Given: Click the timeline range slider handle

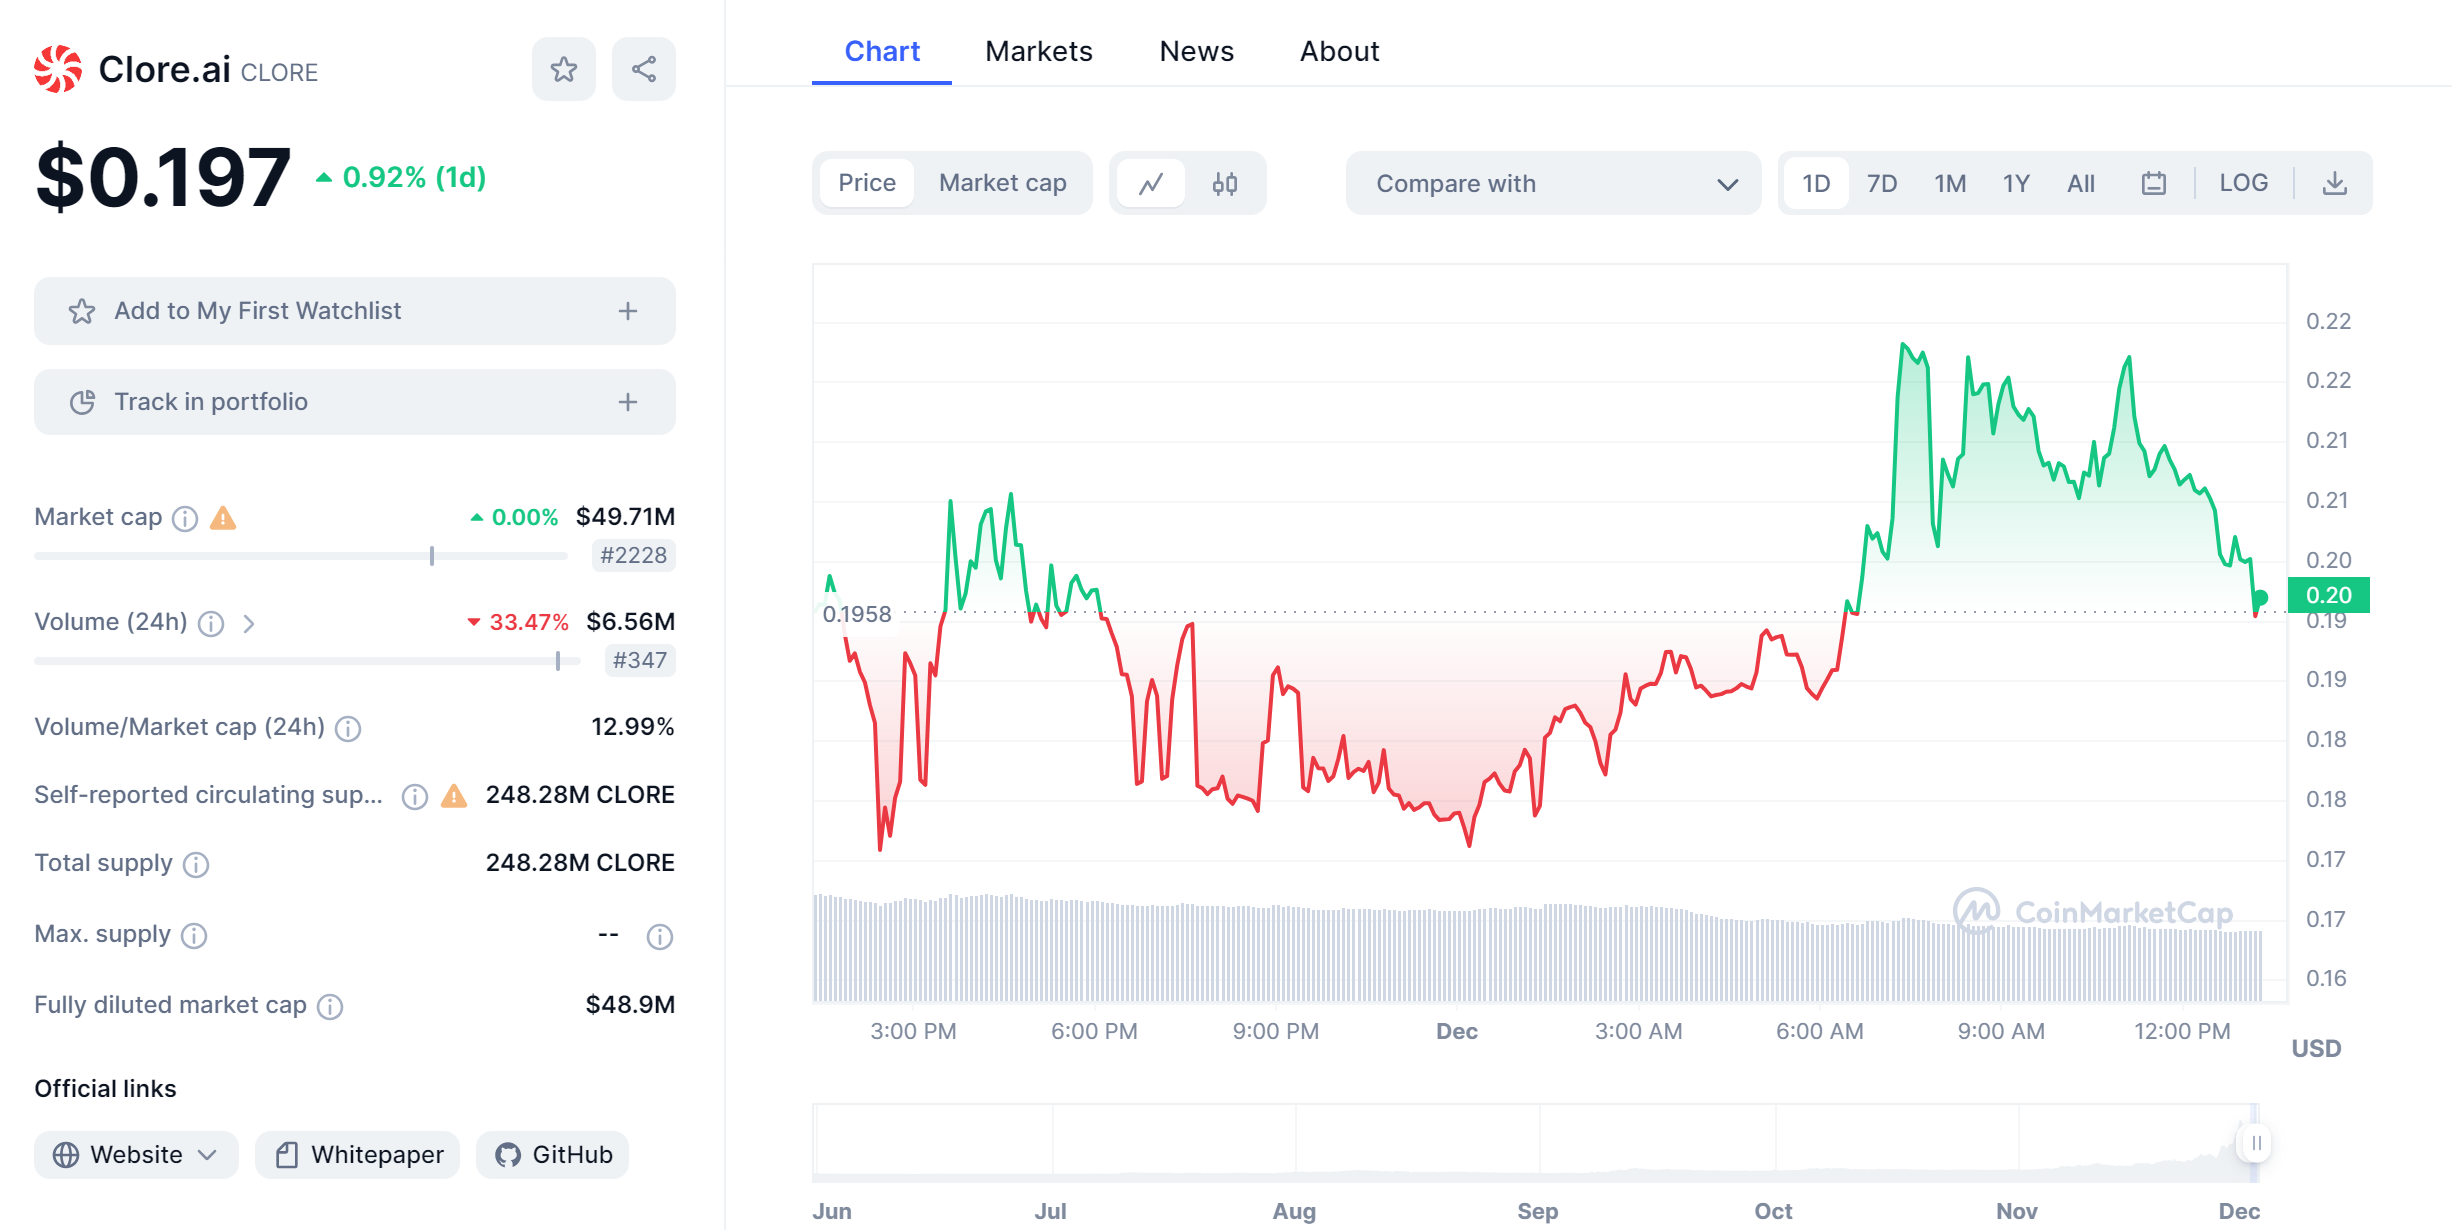Looking at the screenshot, I should 2255,1143.
